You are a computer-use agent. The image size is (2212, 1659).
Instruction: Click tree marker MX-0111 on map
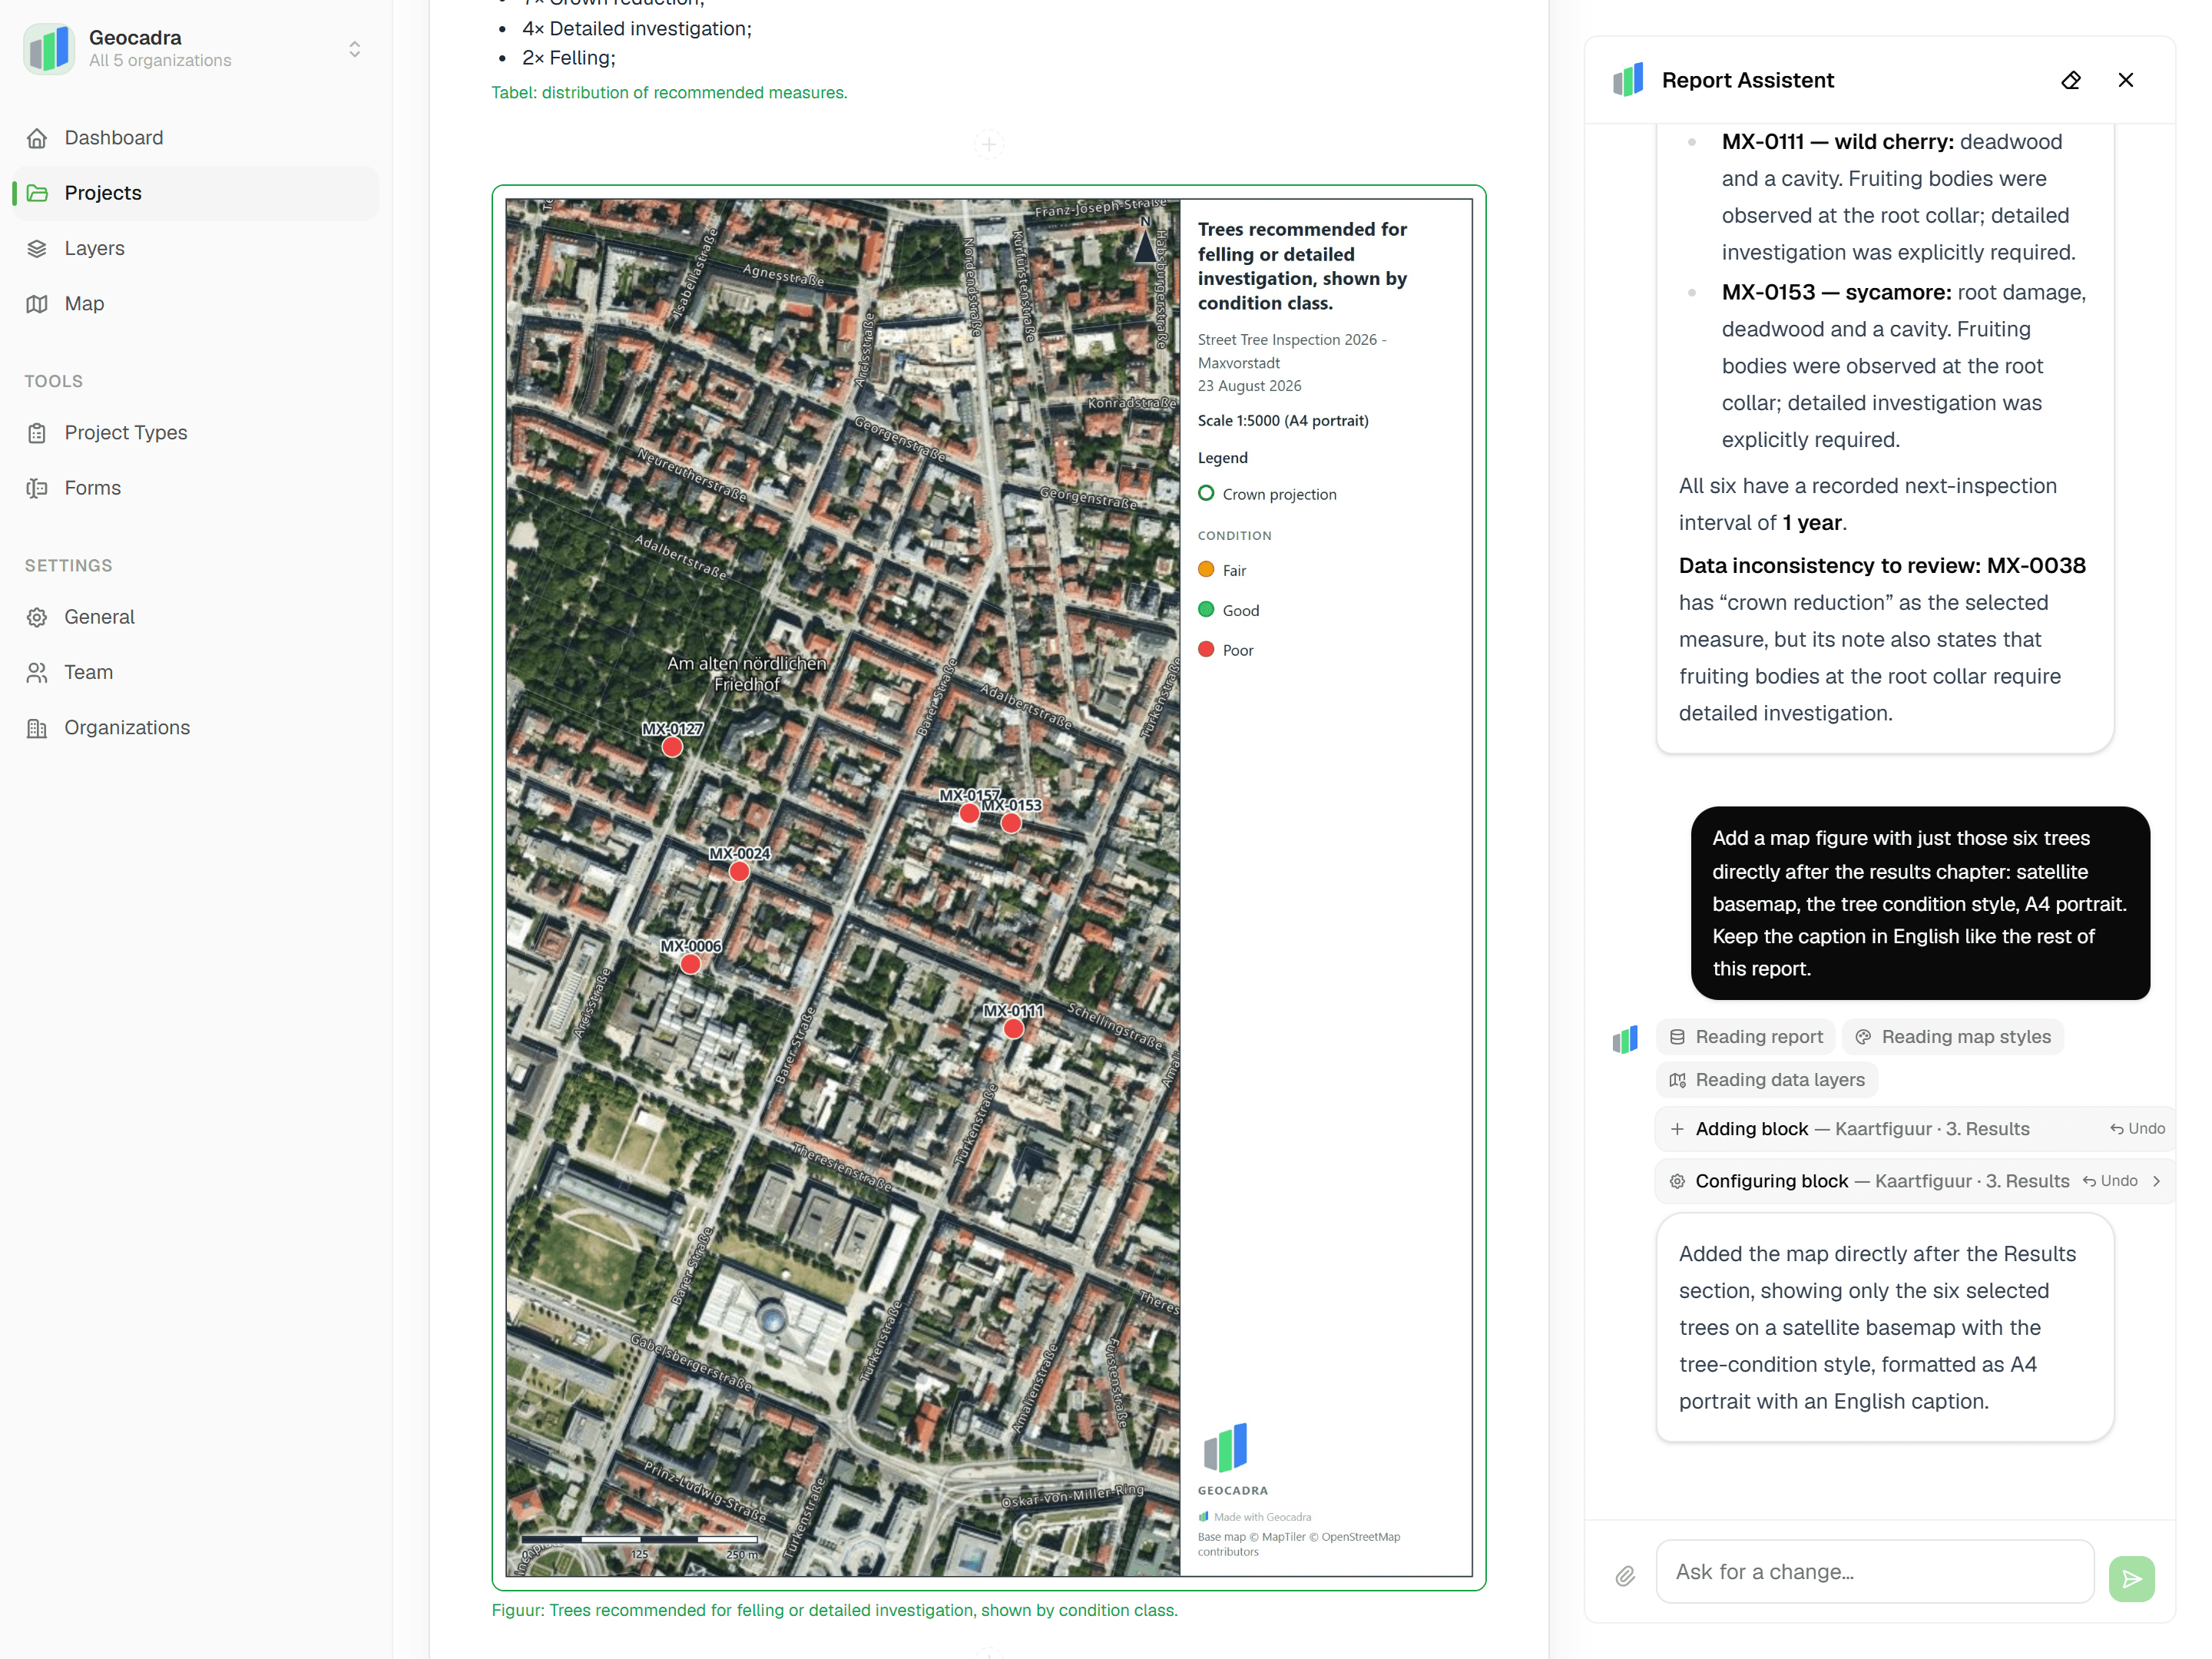(1013, 1028)
